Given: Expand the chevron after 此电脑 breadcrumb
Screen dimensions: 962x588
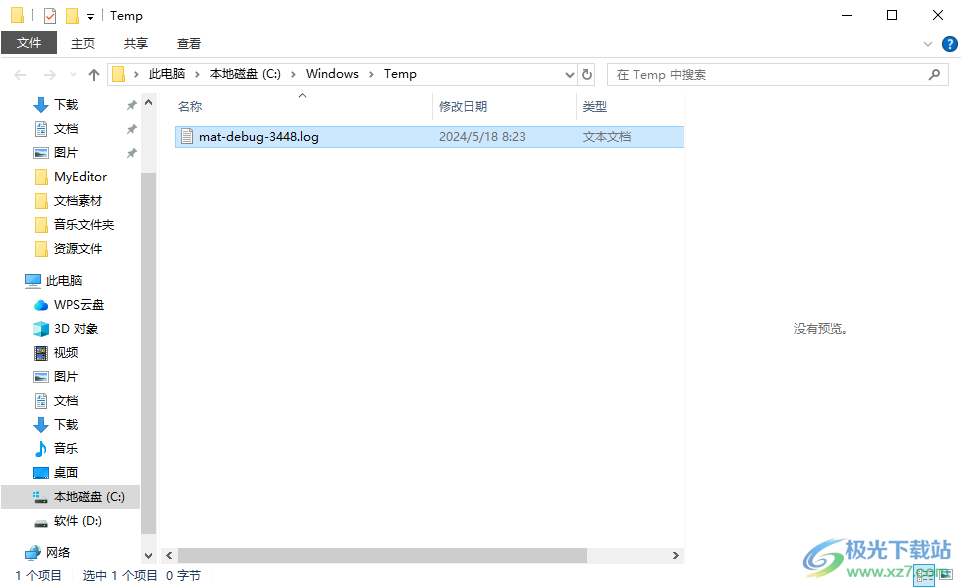Looking at the screenshot, I should [198, 74].
